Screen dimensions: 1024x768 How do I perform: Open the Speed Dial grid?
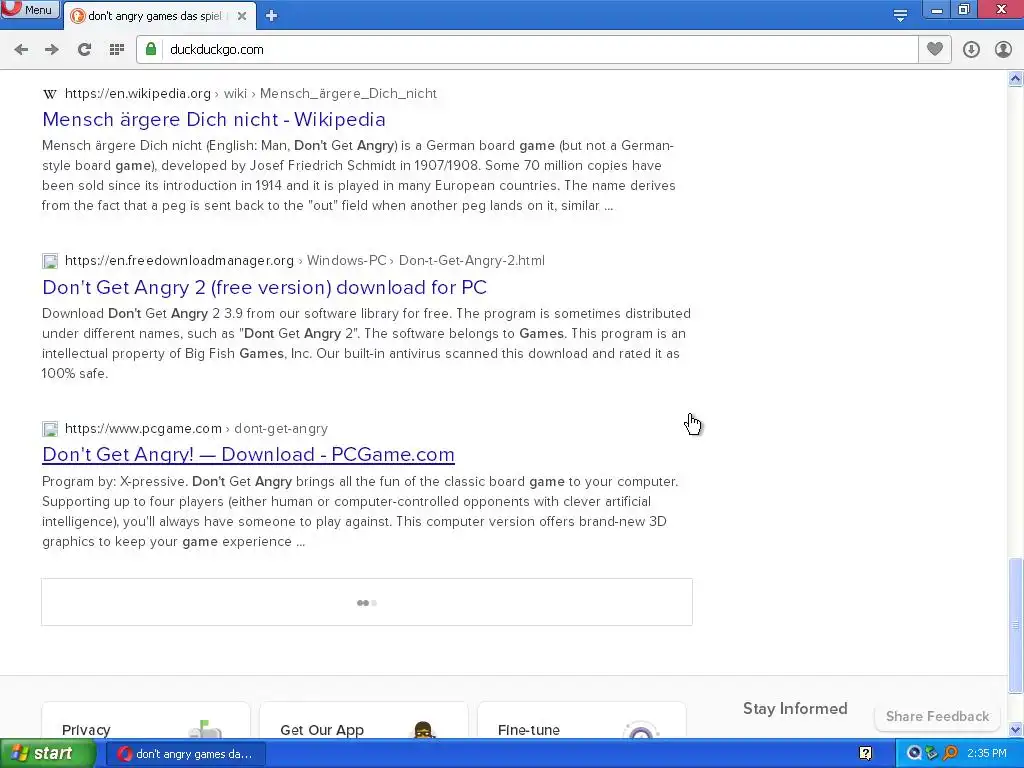(x=117, y=50)
